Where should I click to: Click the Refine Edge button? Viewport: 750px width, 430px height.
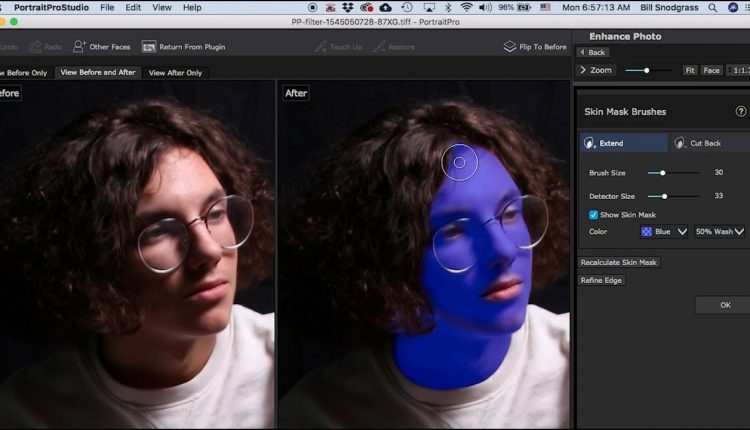(601, 280)
